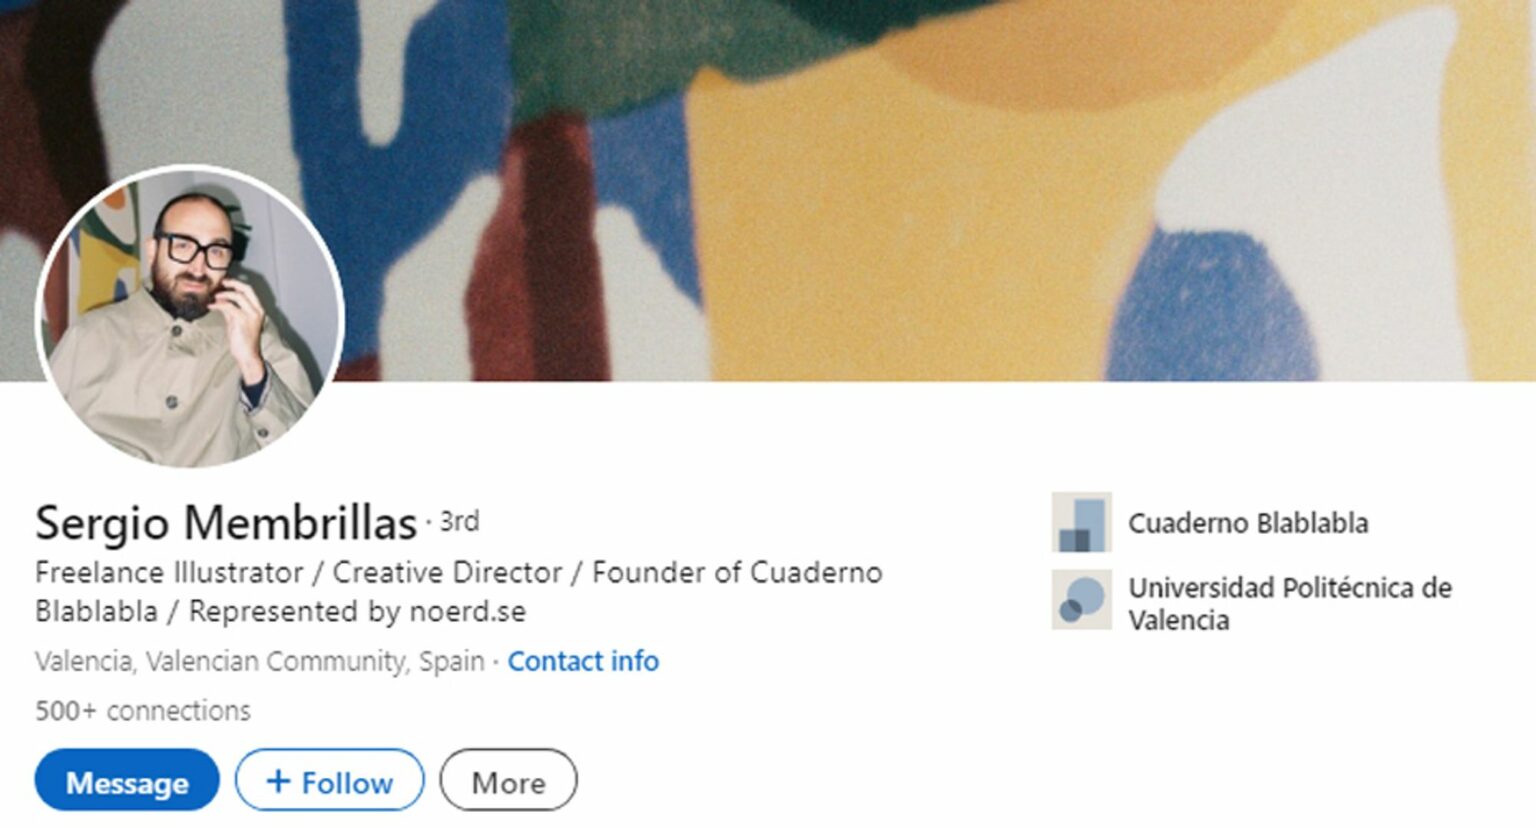The image size is (1536, 828).
Task: Toggle following by clicking Follow
Action: point(330,781)
